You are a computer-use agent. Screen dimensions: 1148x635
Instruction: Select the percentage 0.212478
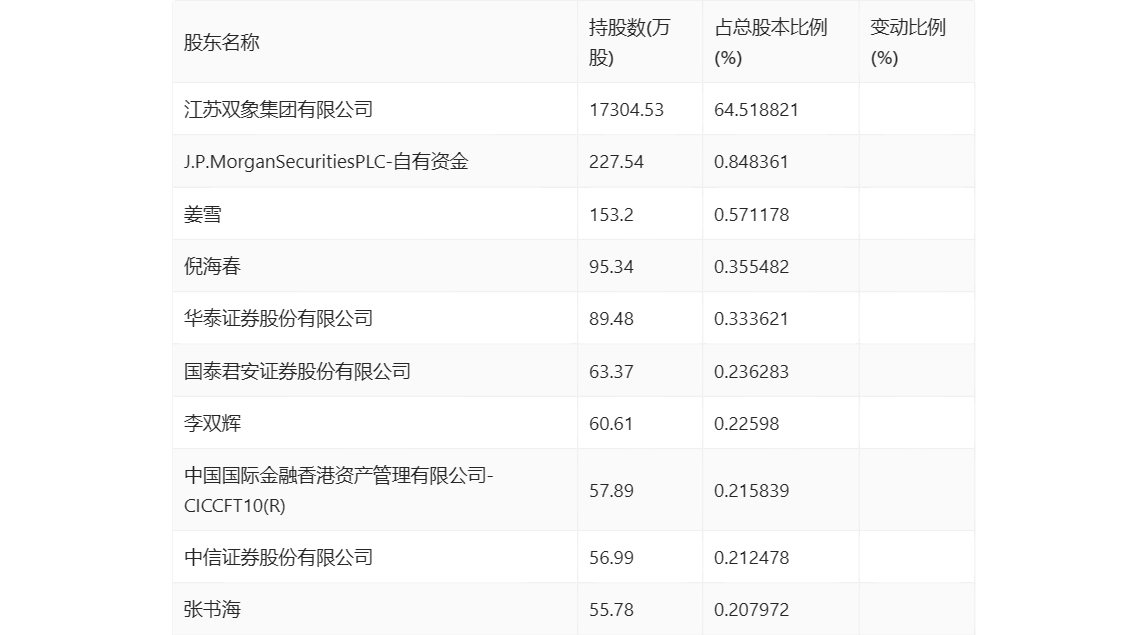(x=752, y=557)
